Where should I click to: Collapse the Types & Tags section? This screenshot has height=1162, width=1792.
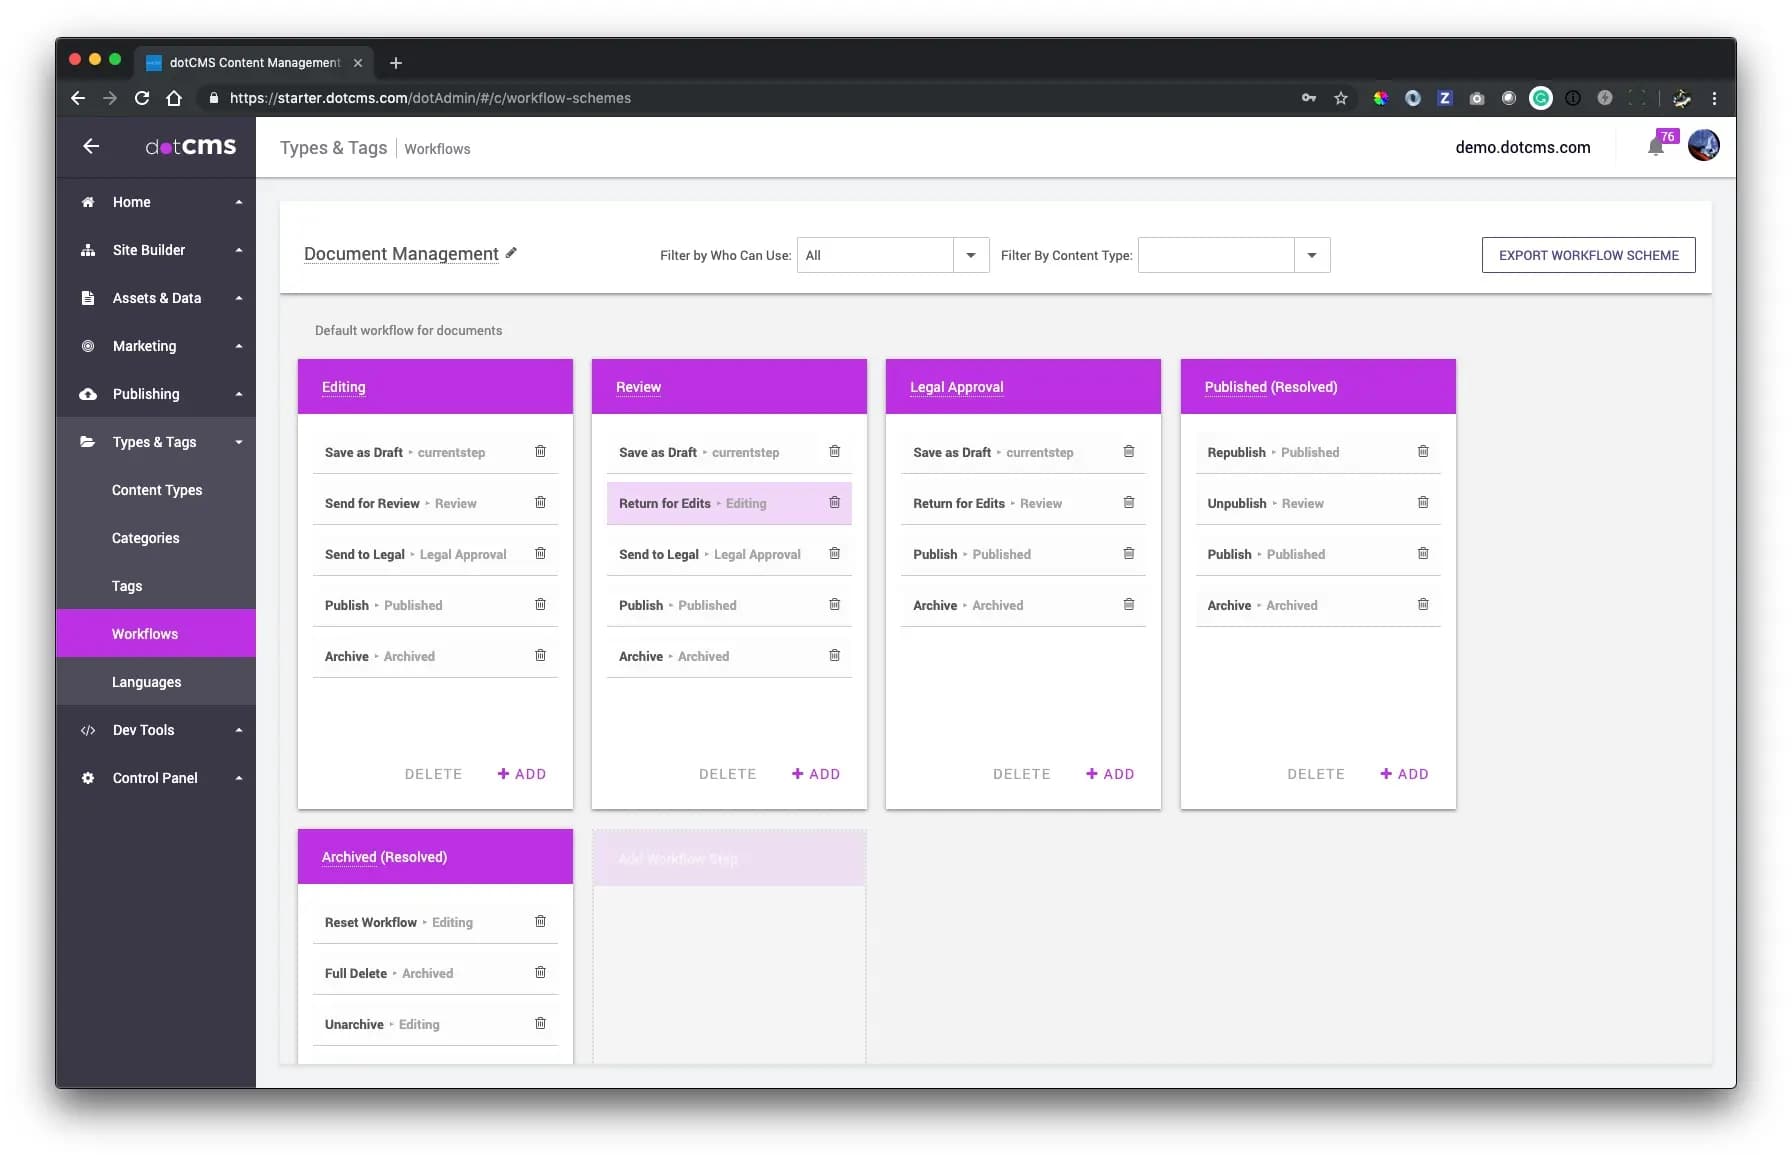coord(156,442)
